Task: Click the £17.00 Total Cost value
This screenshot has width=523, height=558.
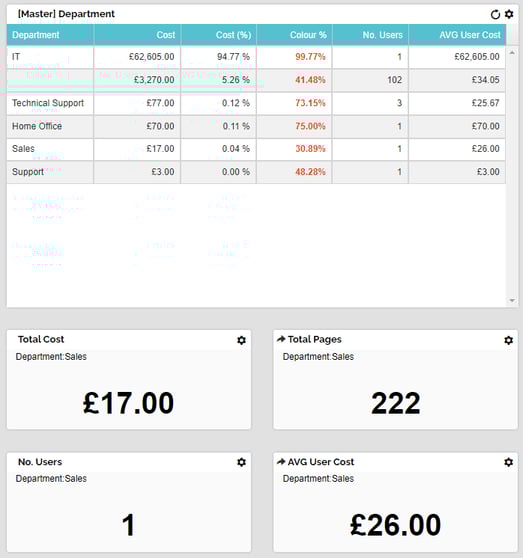Action: (x=128, y=403)
